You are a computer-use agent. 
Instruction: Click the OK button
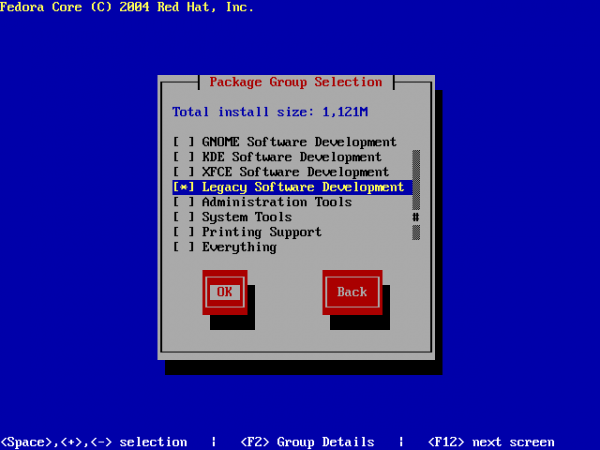[225, 292]
